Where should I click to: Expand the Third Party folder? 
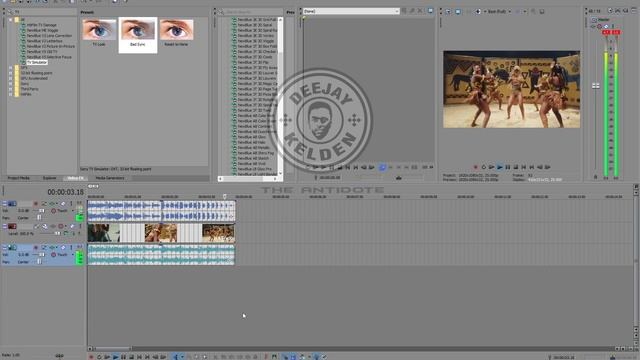[11, 89]
